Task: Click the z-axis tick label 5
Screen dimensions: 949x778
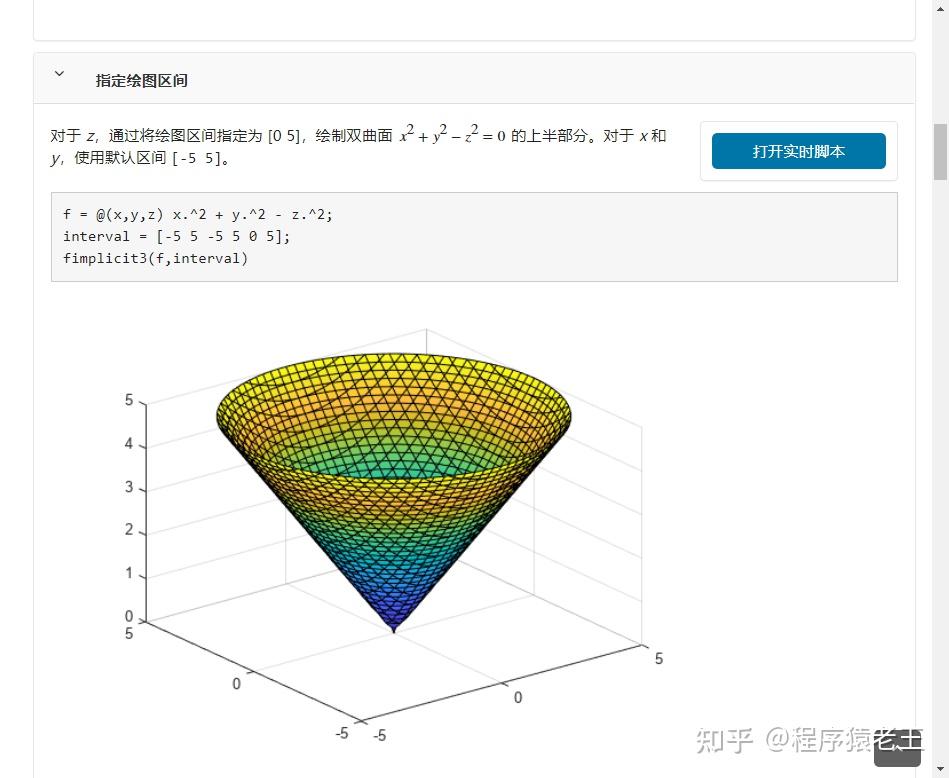Action: pos(127,400)
